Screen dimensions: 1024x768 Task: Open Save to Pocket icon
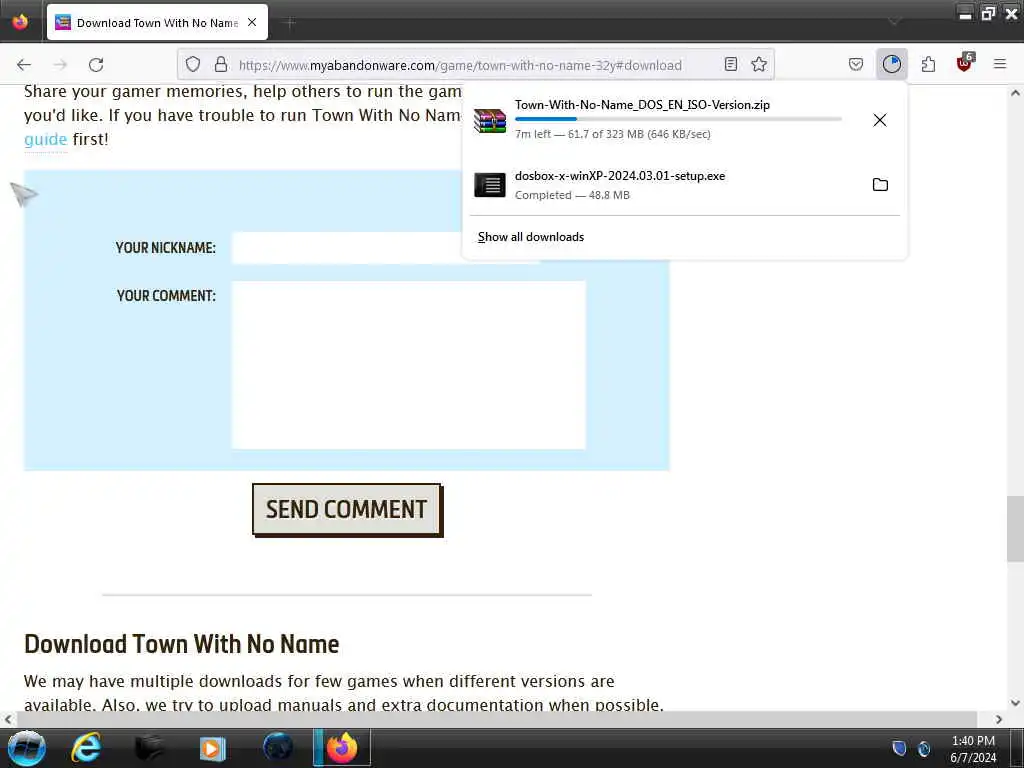(x=856, y=64)
